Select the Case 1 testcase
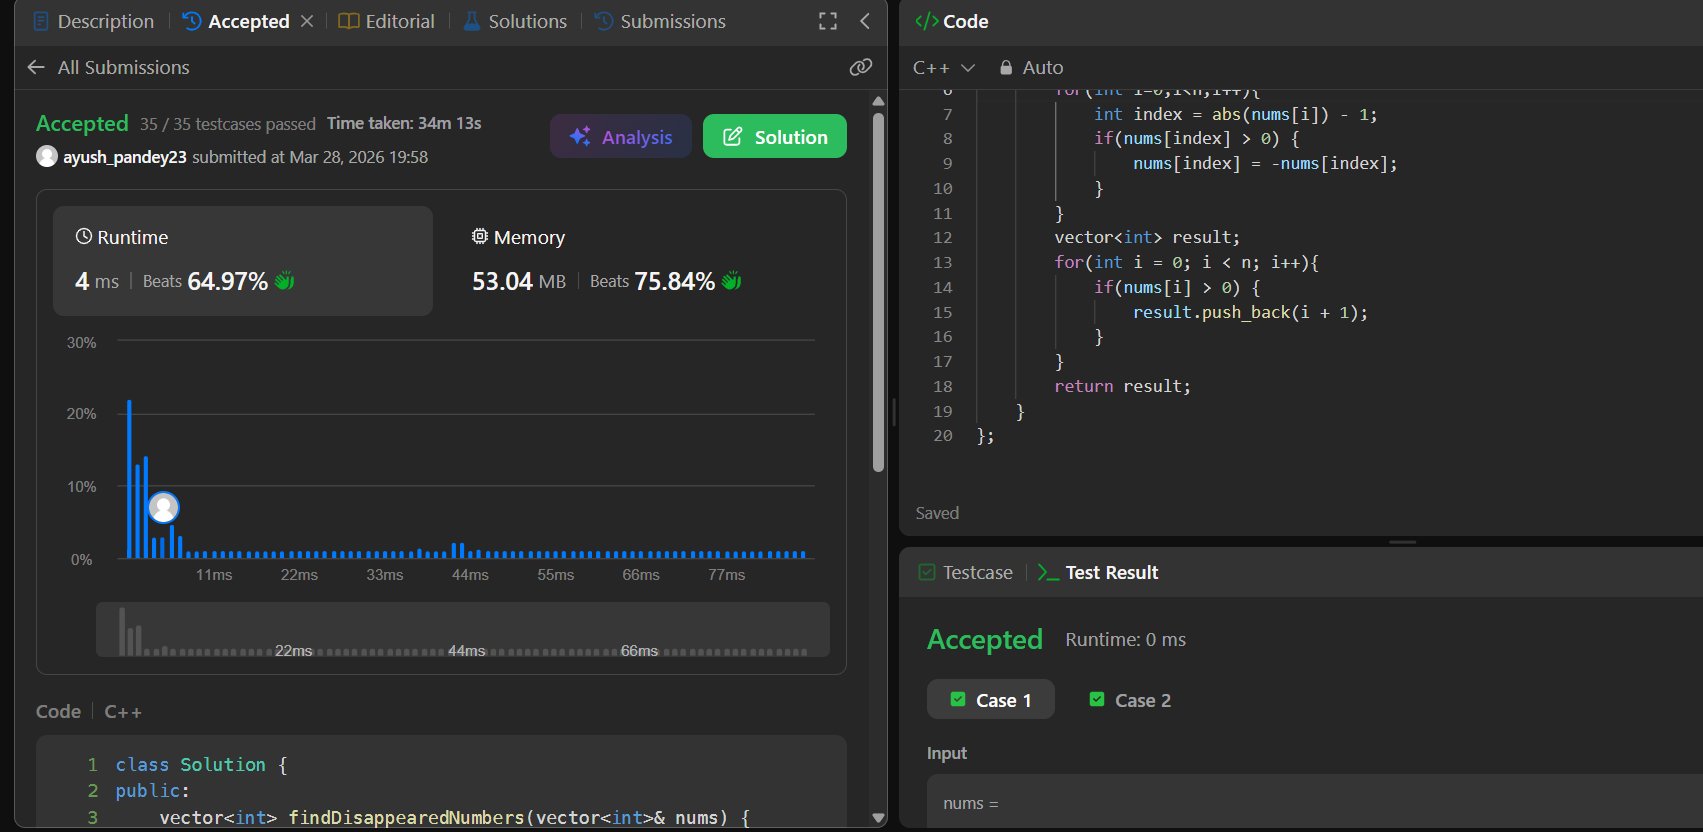Image resolution: width=1703 pixels, height=832 pixels. (x=990, y=700)
